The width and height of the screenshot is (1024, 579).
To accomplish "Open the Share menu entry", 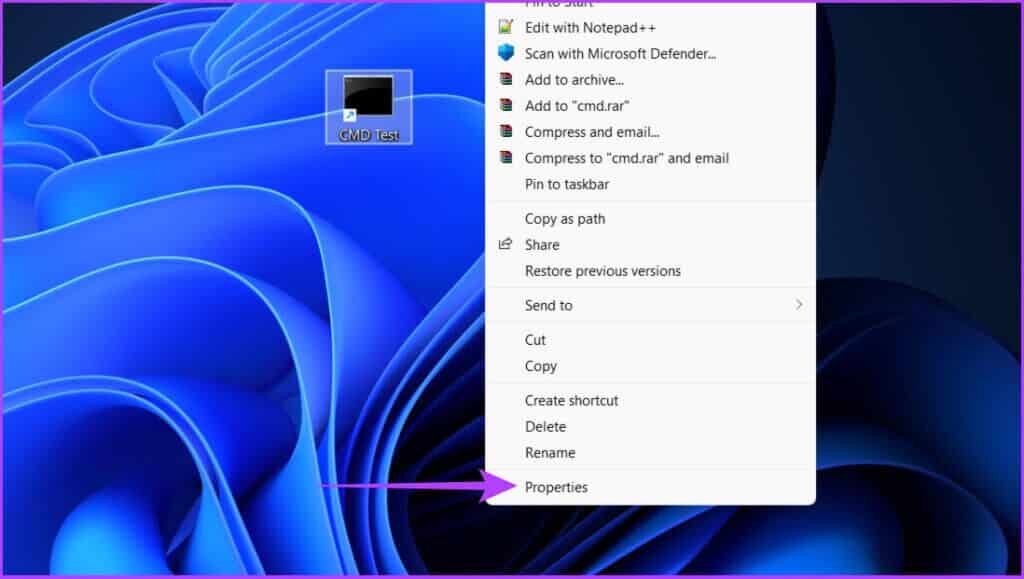I will pyautogui.click(x=542, y=245).
